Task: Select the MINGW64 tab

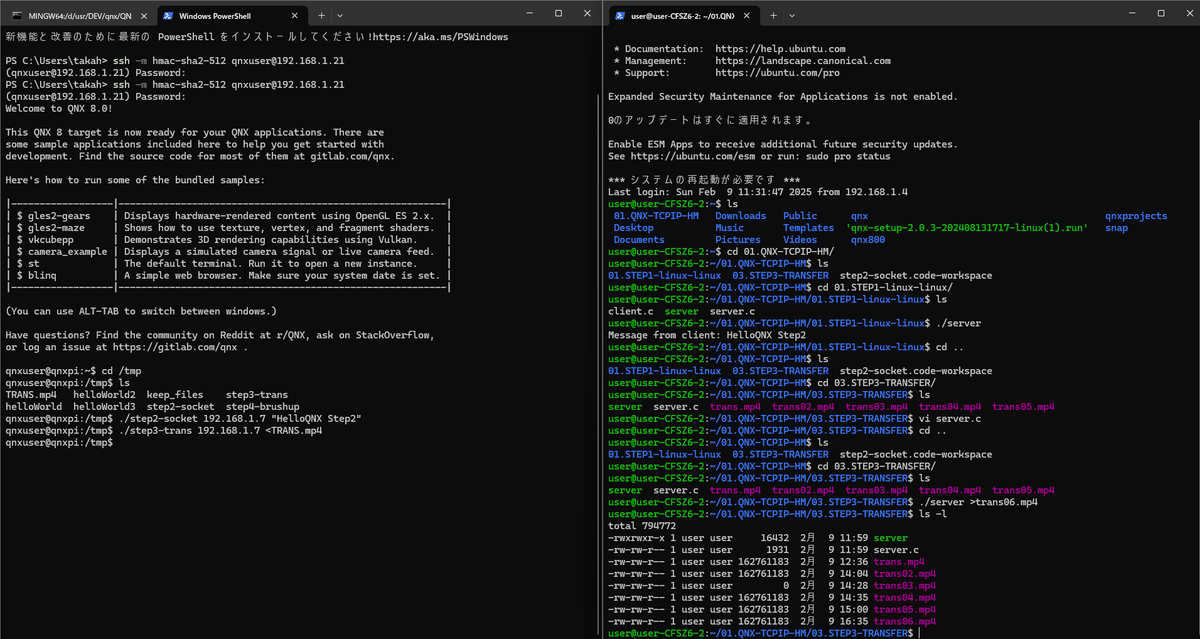Action: tap(80, 16)
